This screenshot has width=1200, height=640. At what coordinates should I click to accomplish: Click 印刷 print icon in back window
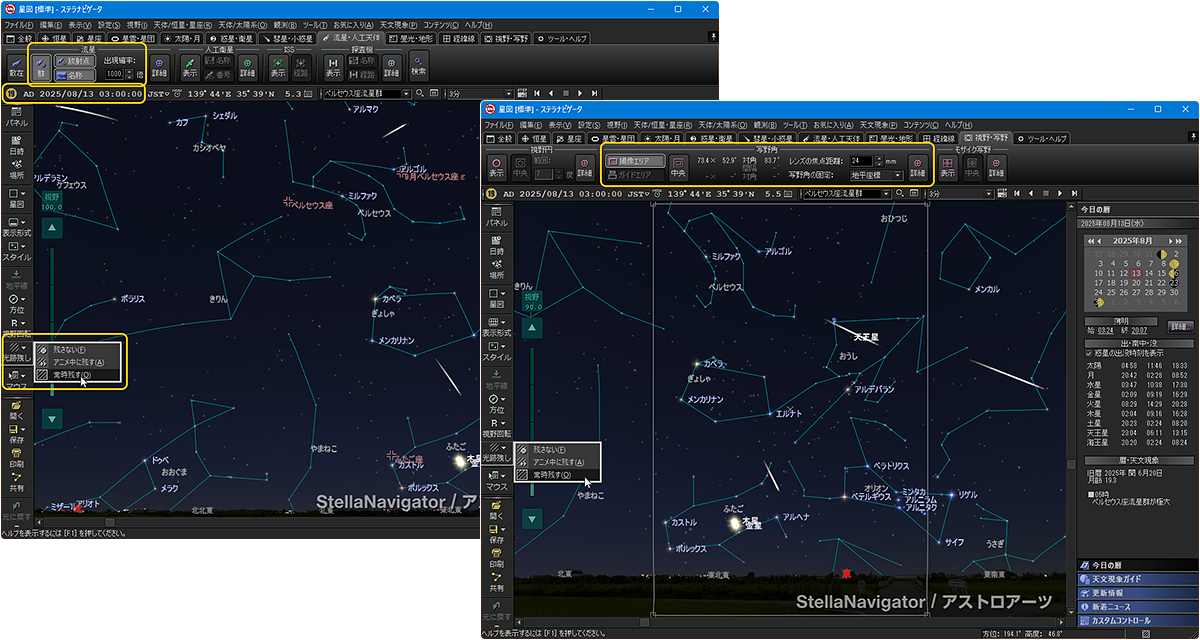click(x=15, y=458)
